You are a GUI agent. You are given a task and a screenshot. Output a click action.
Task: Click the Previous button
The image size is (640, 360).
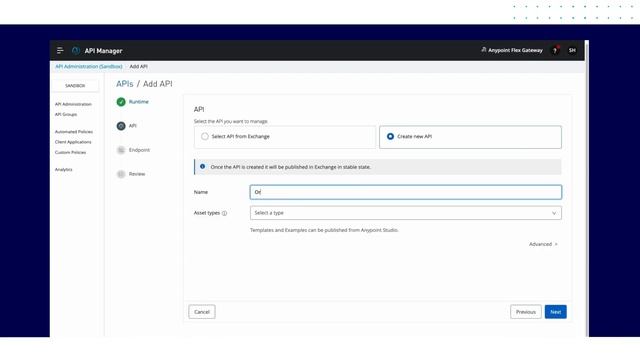(x=526, y=312)
